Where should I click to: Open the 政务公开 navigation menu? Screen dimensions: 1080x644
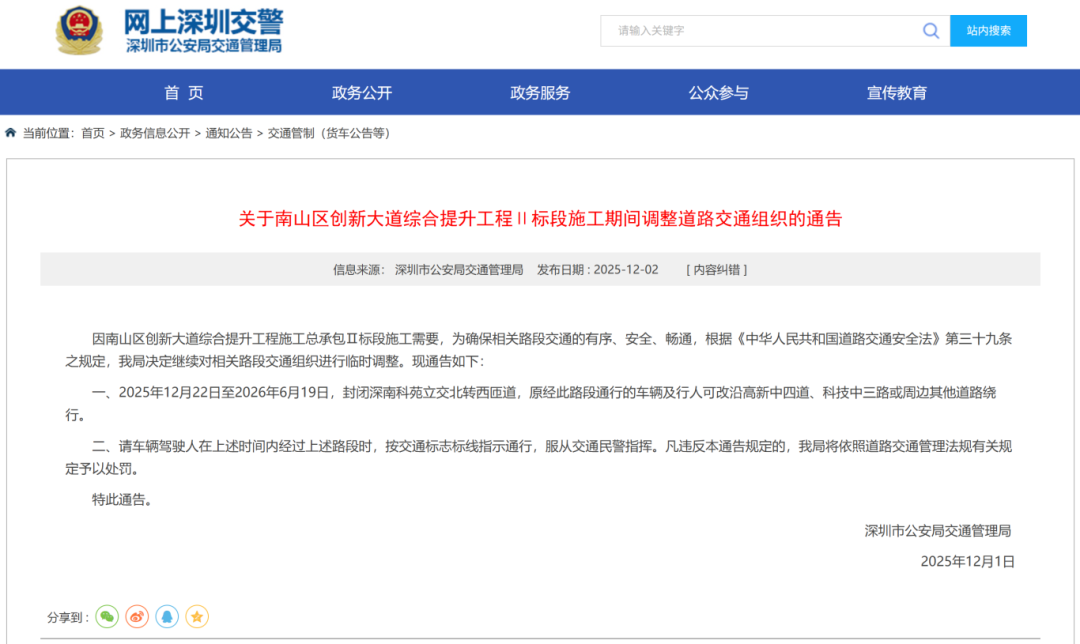362,93
